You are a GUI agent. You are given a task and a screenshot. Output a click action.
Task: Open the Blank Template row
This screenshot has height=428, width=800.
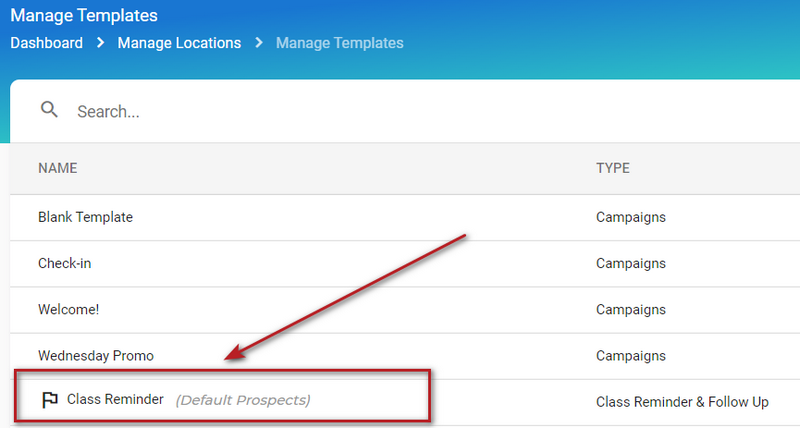(x=405, y=217)
